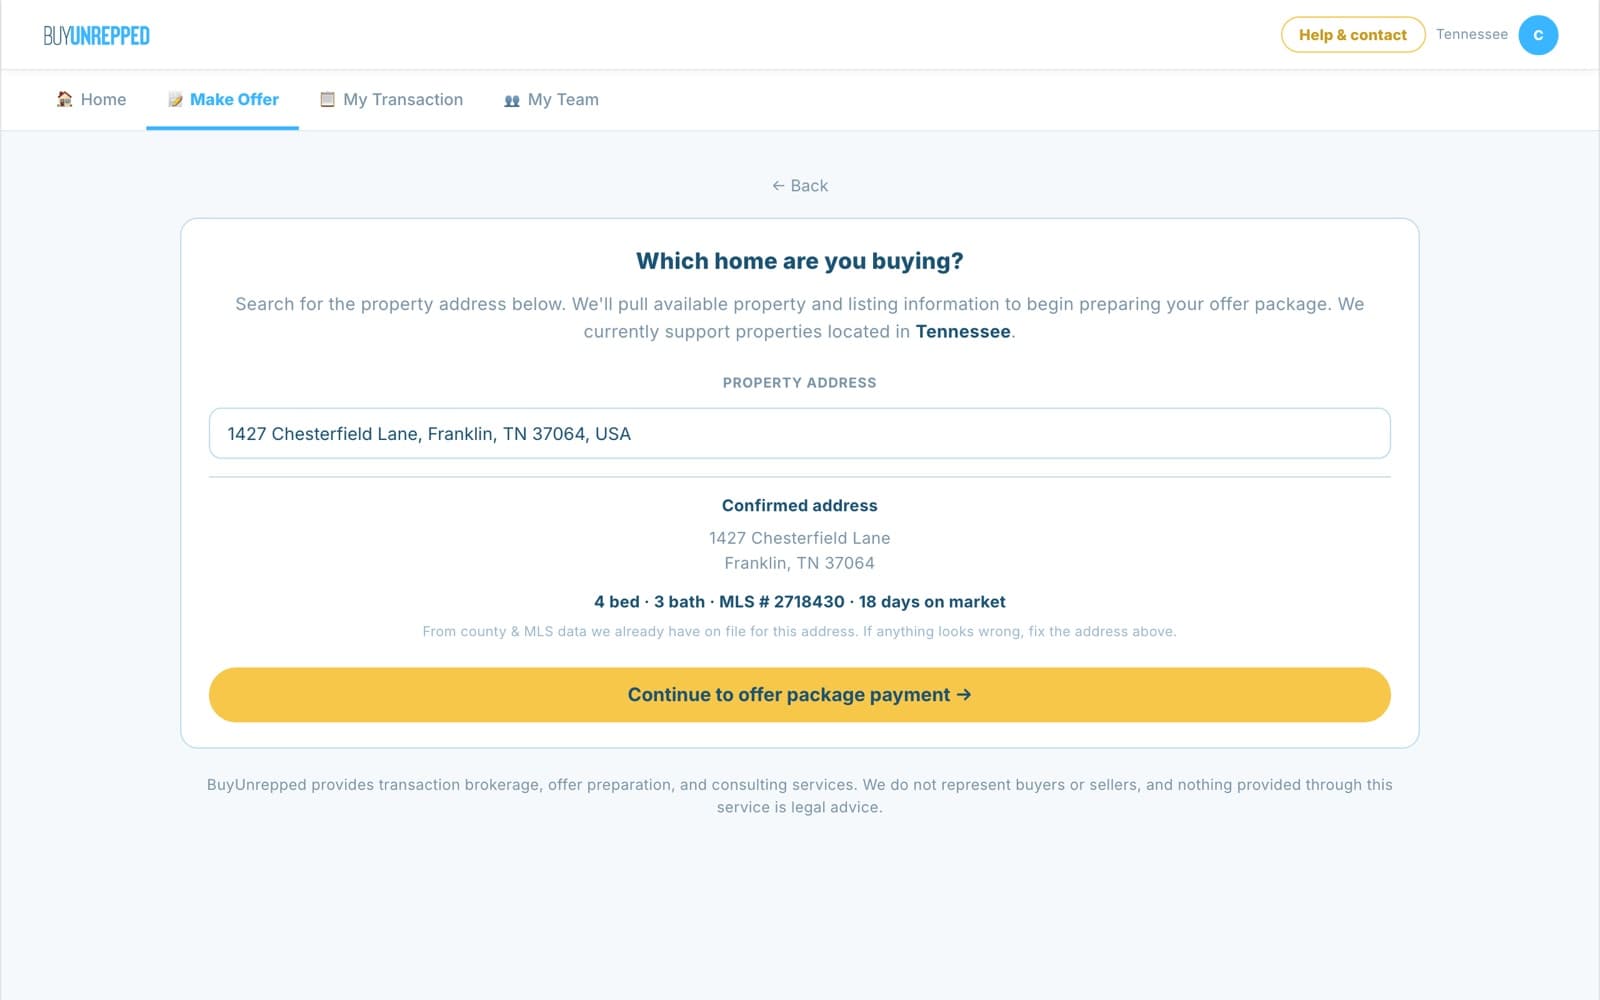Go to the My Team tab
The image size is (1600, 1000).
(551, 99)
